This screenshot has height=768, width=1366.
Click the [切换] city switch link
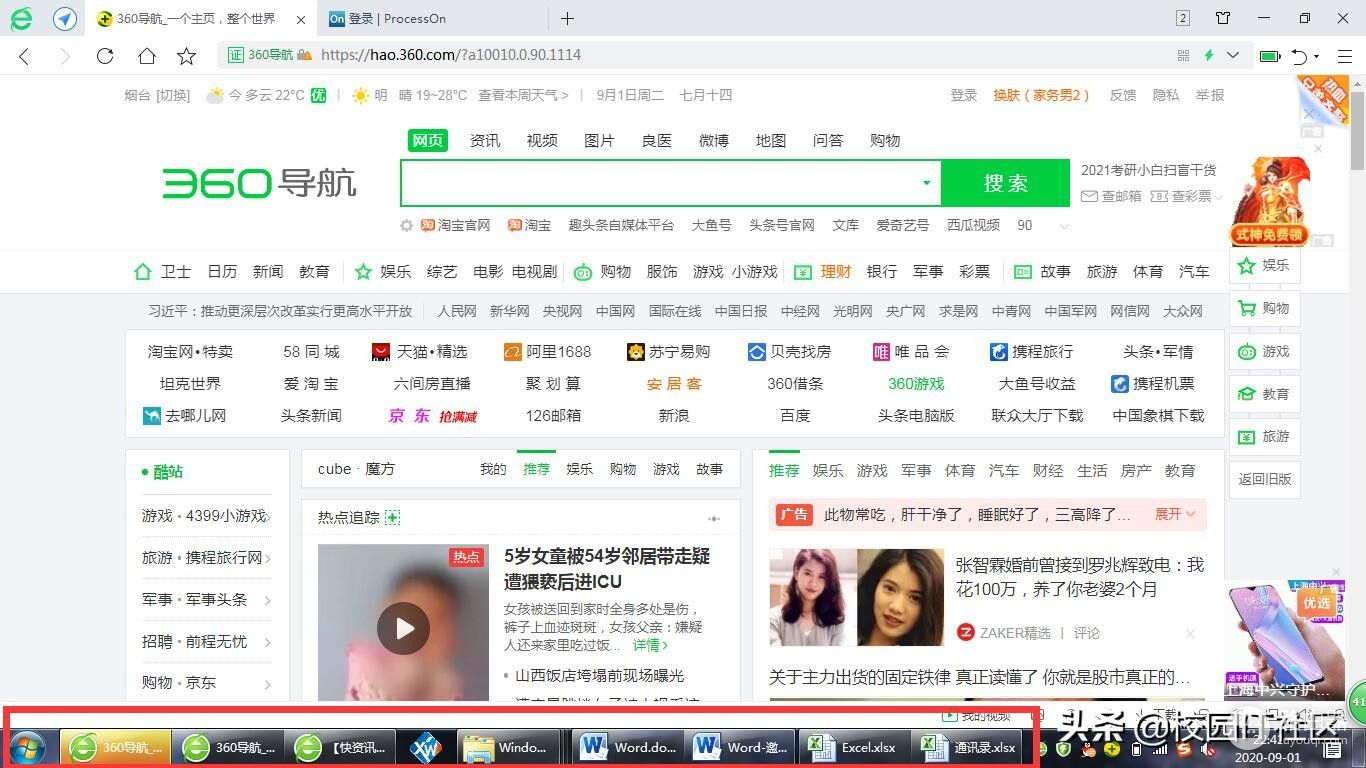(173, 95)
